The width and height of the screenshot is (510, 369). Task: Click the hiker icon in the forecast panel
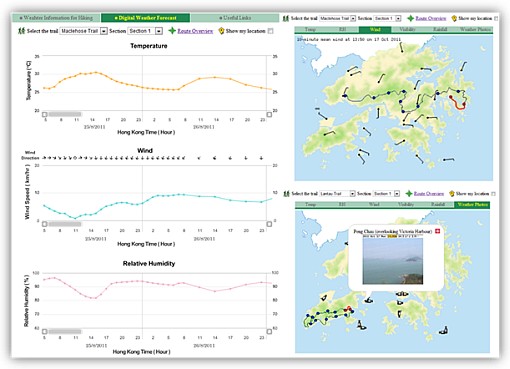tap(22, 31)
